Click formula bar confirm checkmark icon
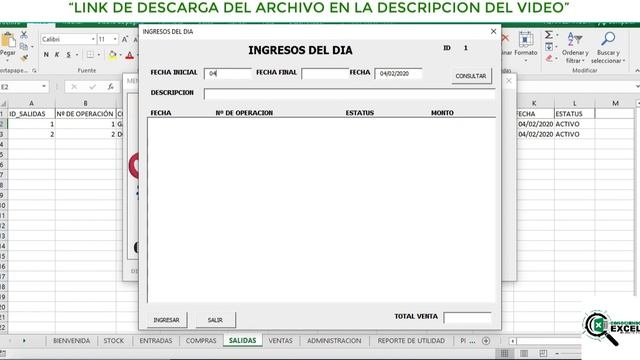Viewport: 640px width, 360px height. click(x=93, y=87)
